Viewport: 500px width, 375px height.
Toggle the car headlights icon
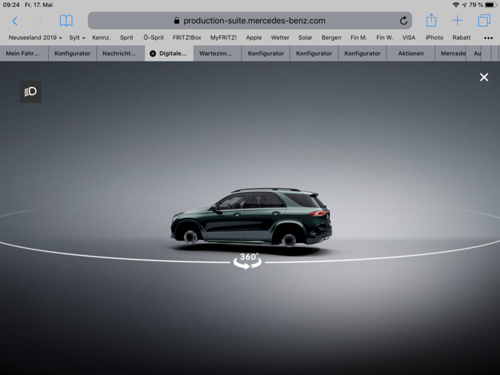point(31,92)
